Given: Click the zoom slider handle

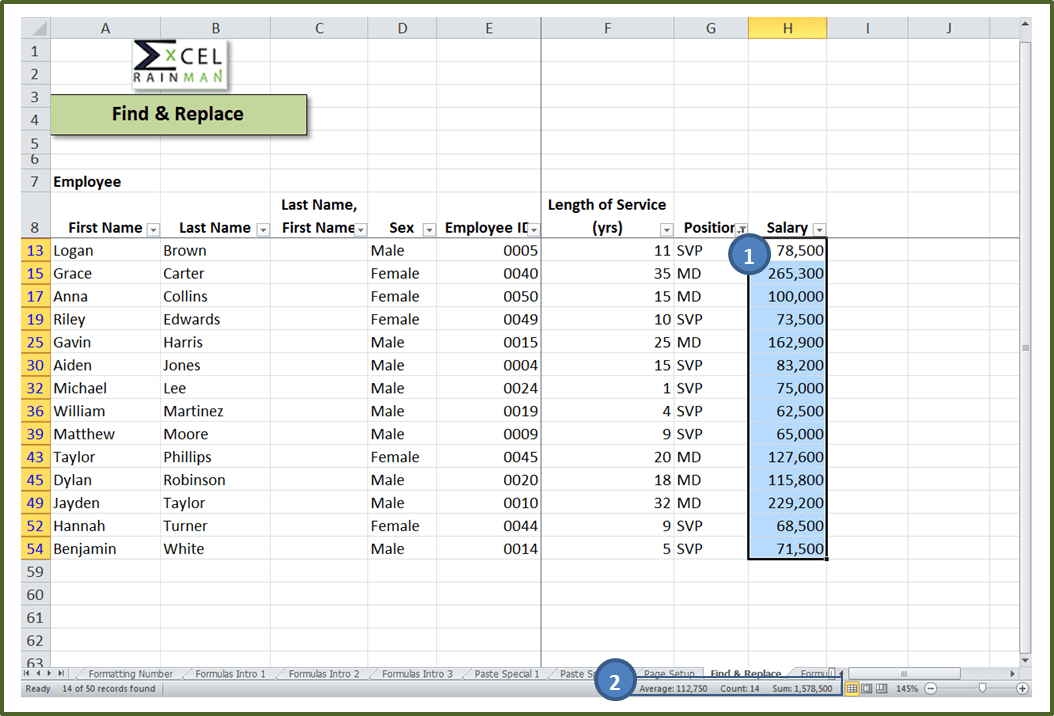Looking at the screenshot, I should point(983,689).
